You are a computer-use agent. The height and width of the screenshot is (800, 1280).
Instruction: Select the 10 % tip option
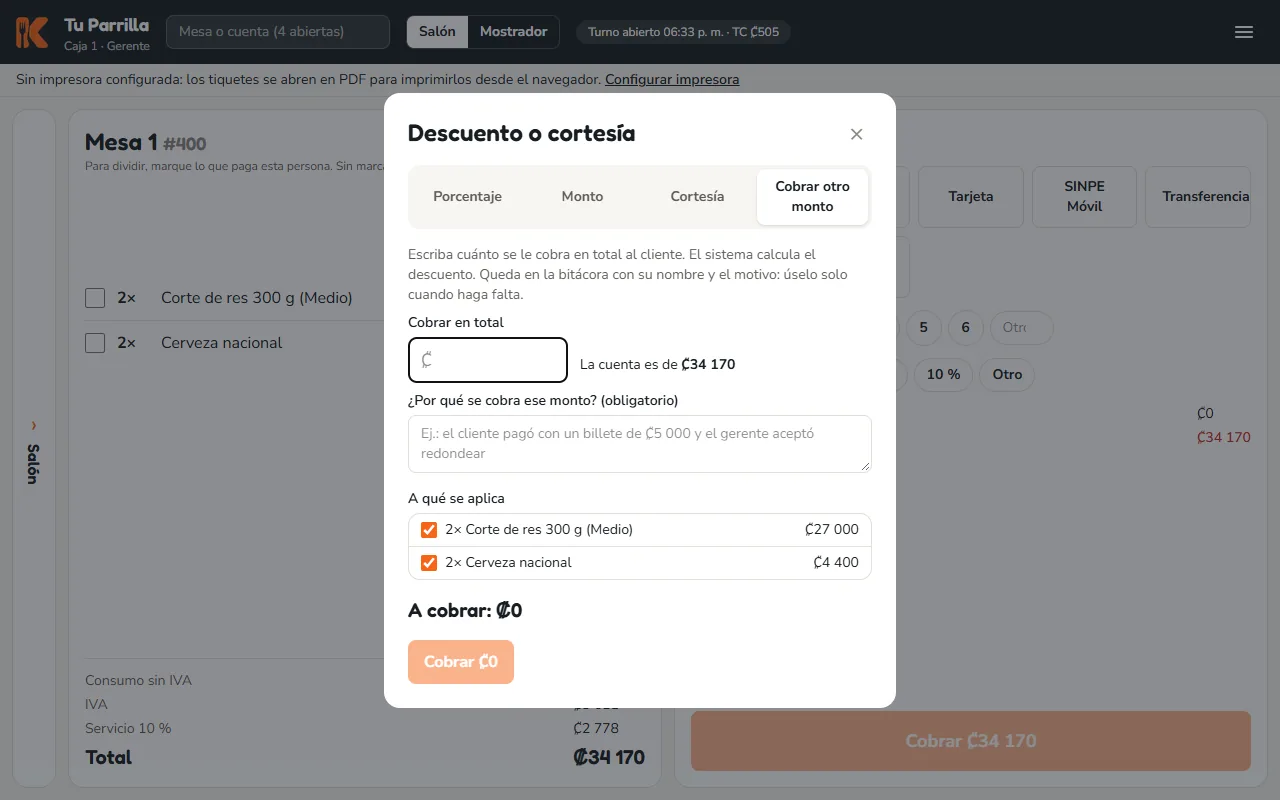tap(943, 374)
